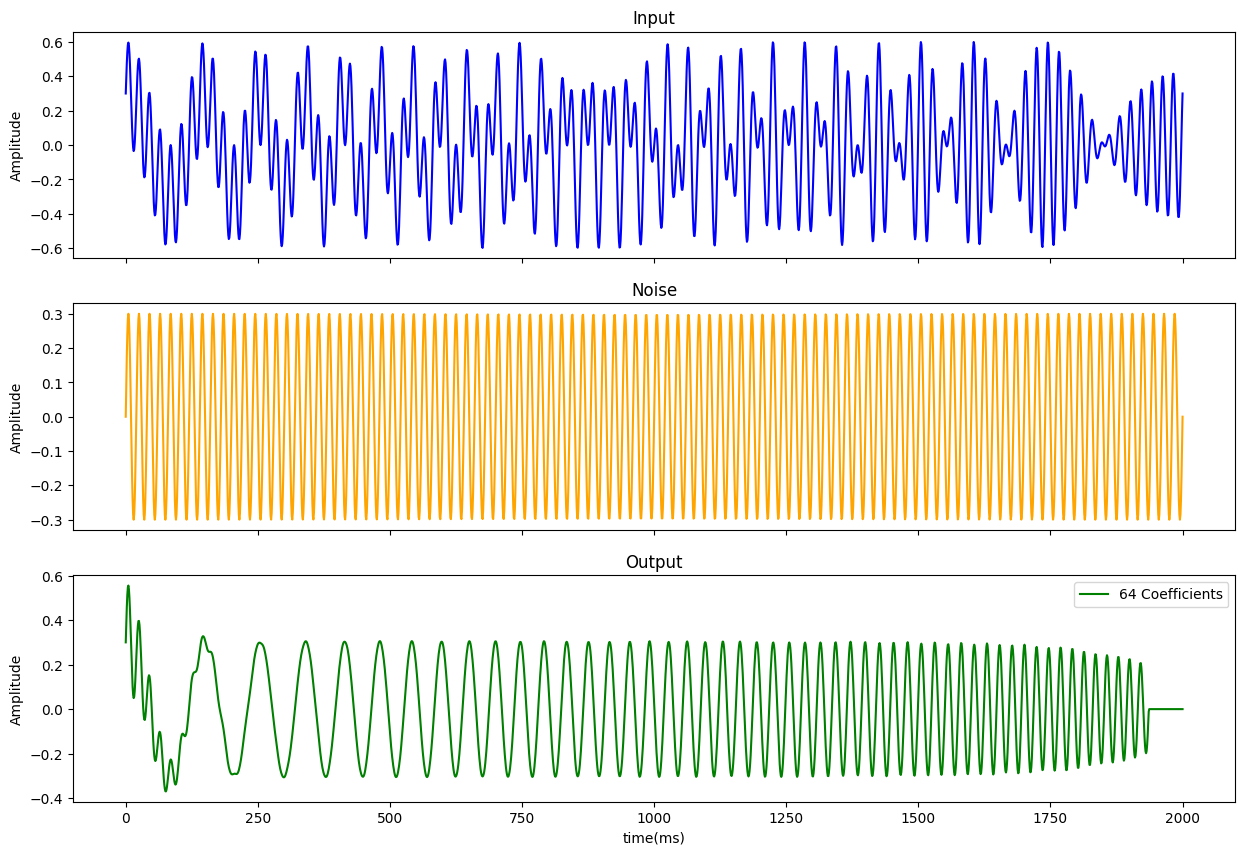
Task: Select the "64 Coefficients" legend label
Action: click(x=1170, y=594)
